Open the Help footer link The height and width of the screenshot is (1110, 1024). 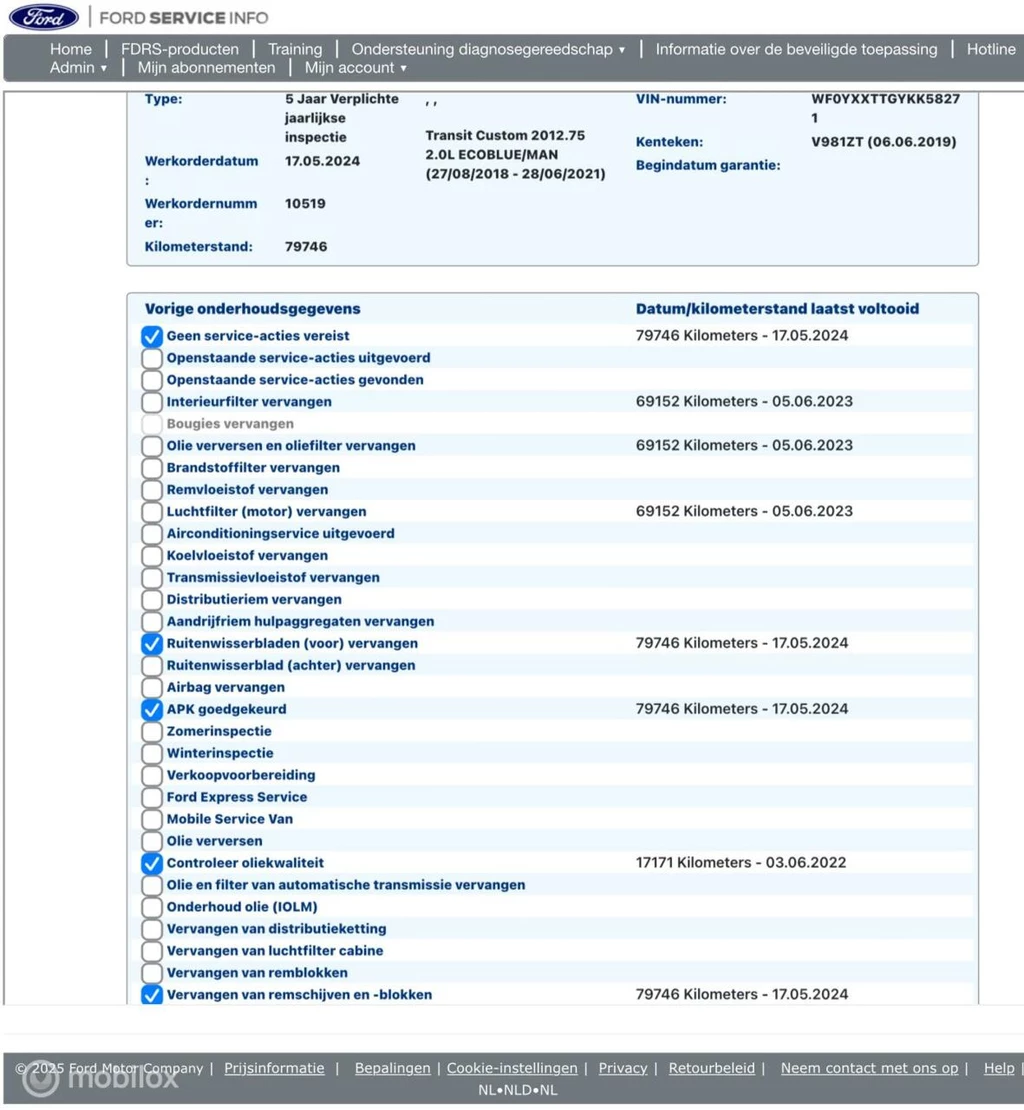(999, 1068)
